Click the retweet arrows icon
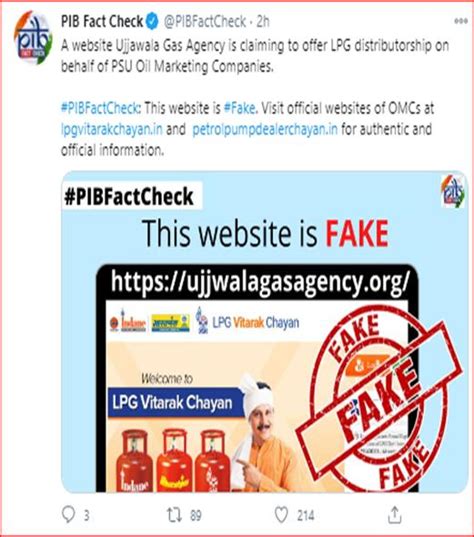This screenshot has height=537, width=474. tap(174, 515)
